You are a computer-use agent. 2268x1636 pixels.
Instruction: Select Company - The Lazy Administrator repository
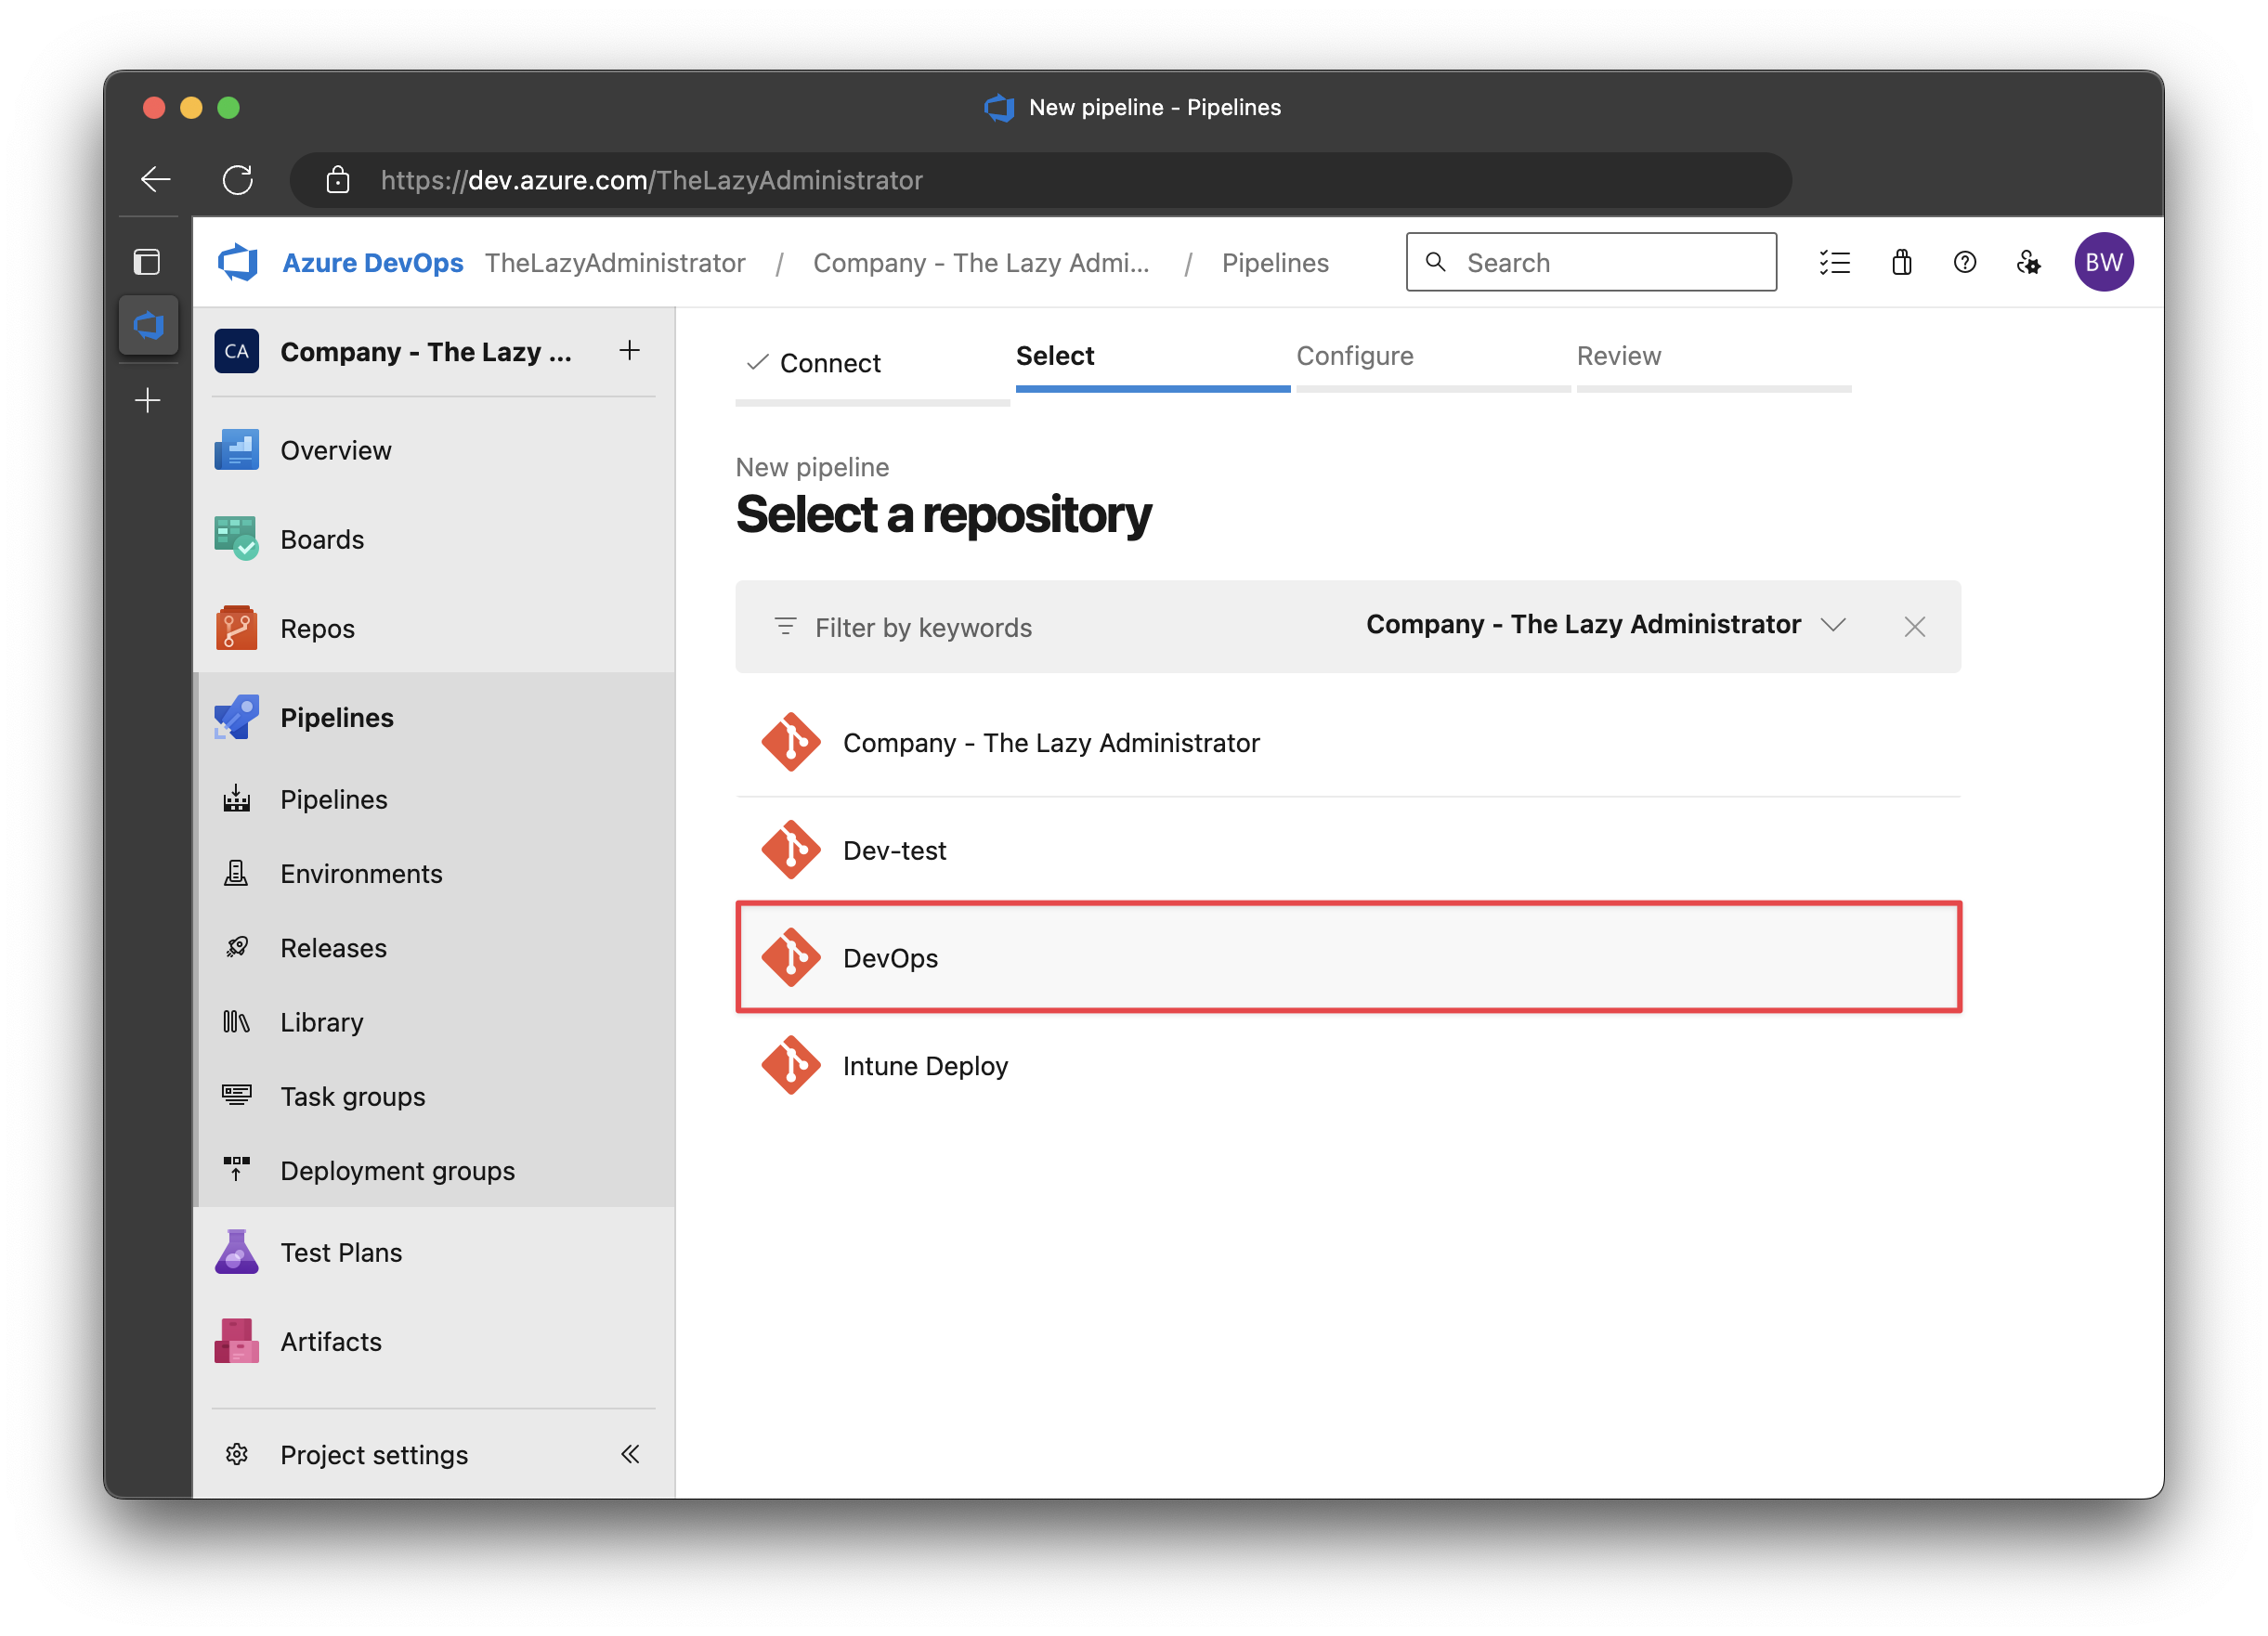pyautogui.click(x=1348, y=743)
